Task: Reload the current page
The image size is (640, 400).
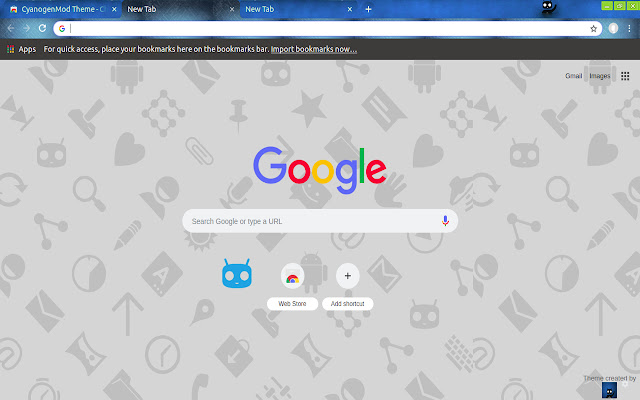Action: pos(42,28)
